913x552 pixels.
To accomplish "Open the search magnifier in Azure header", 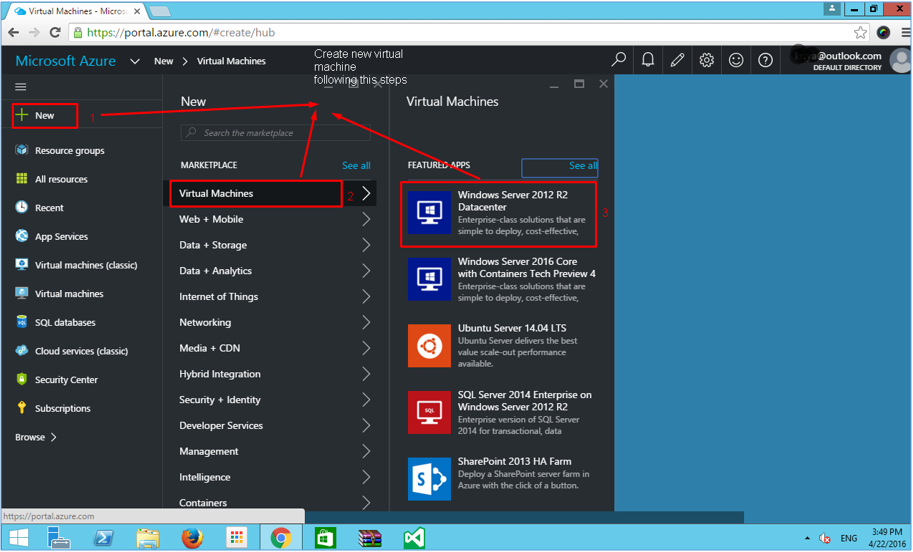I will (x=618, y=59).
